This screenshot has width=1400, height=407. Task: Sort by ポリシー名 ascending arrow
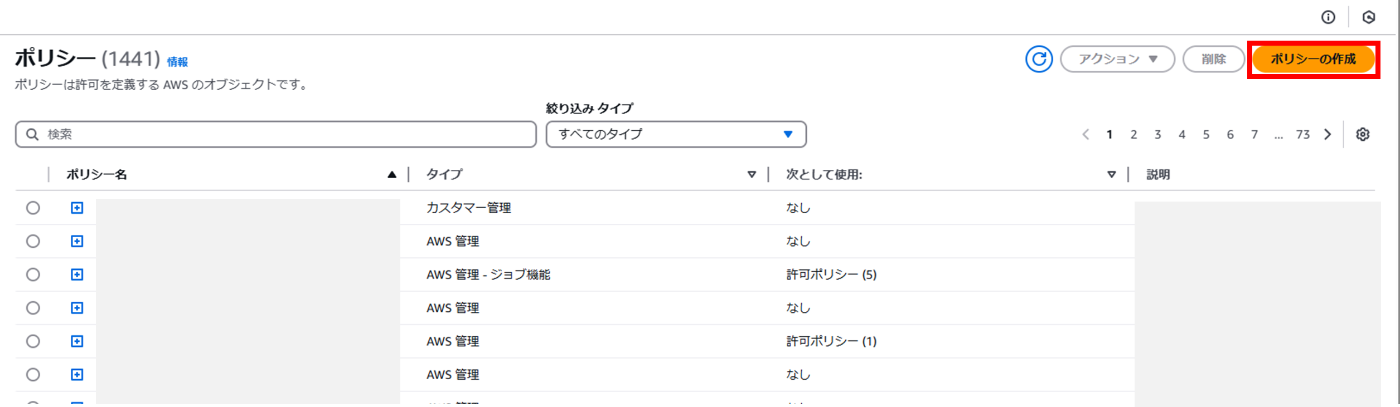coord(392,174)
